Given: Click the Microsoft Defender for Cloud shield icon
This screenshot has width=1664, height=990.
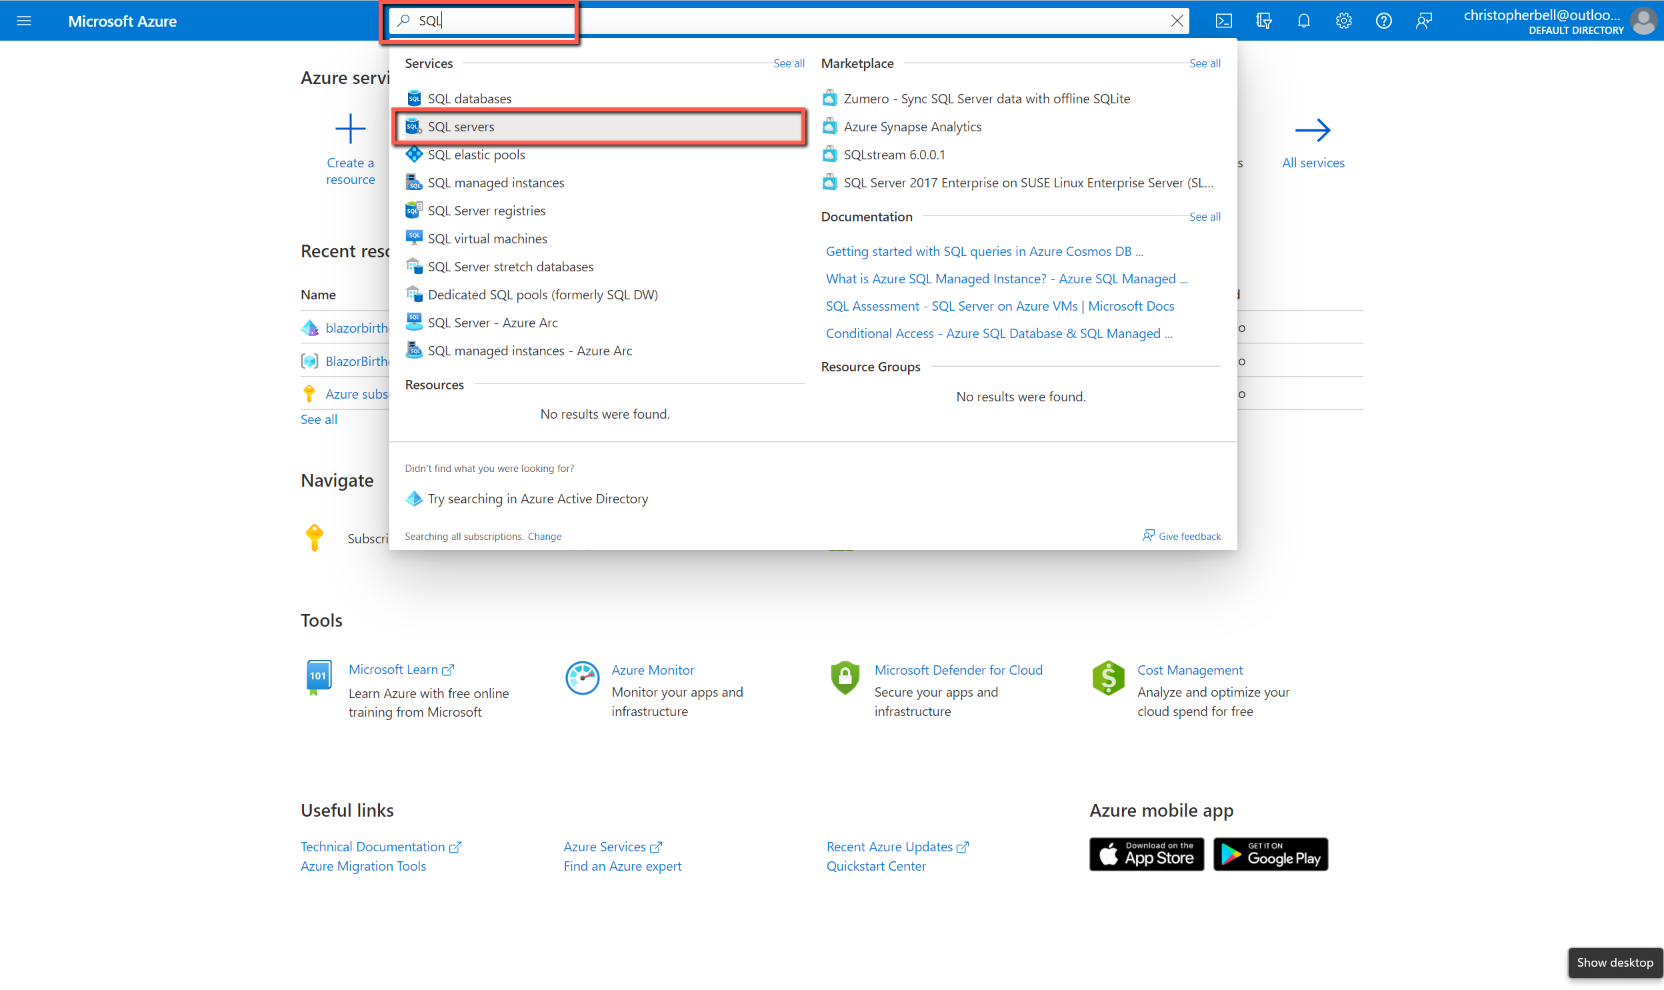Looking at the screenshot, I should click(845, 678).
